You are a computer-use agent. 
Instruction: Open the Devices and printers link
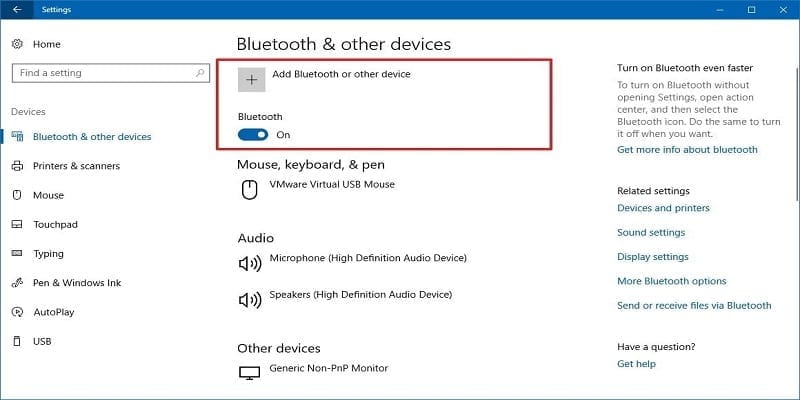663,208
